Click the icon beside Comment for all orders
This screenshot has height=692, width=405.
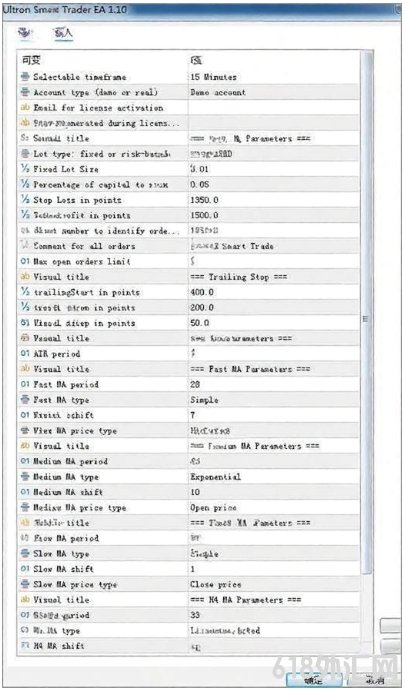(25, 246)
